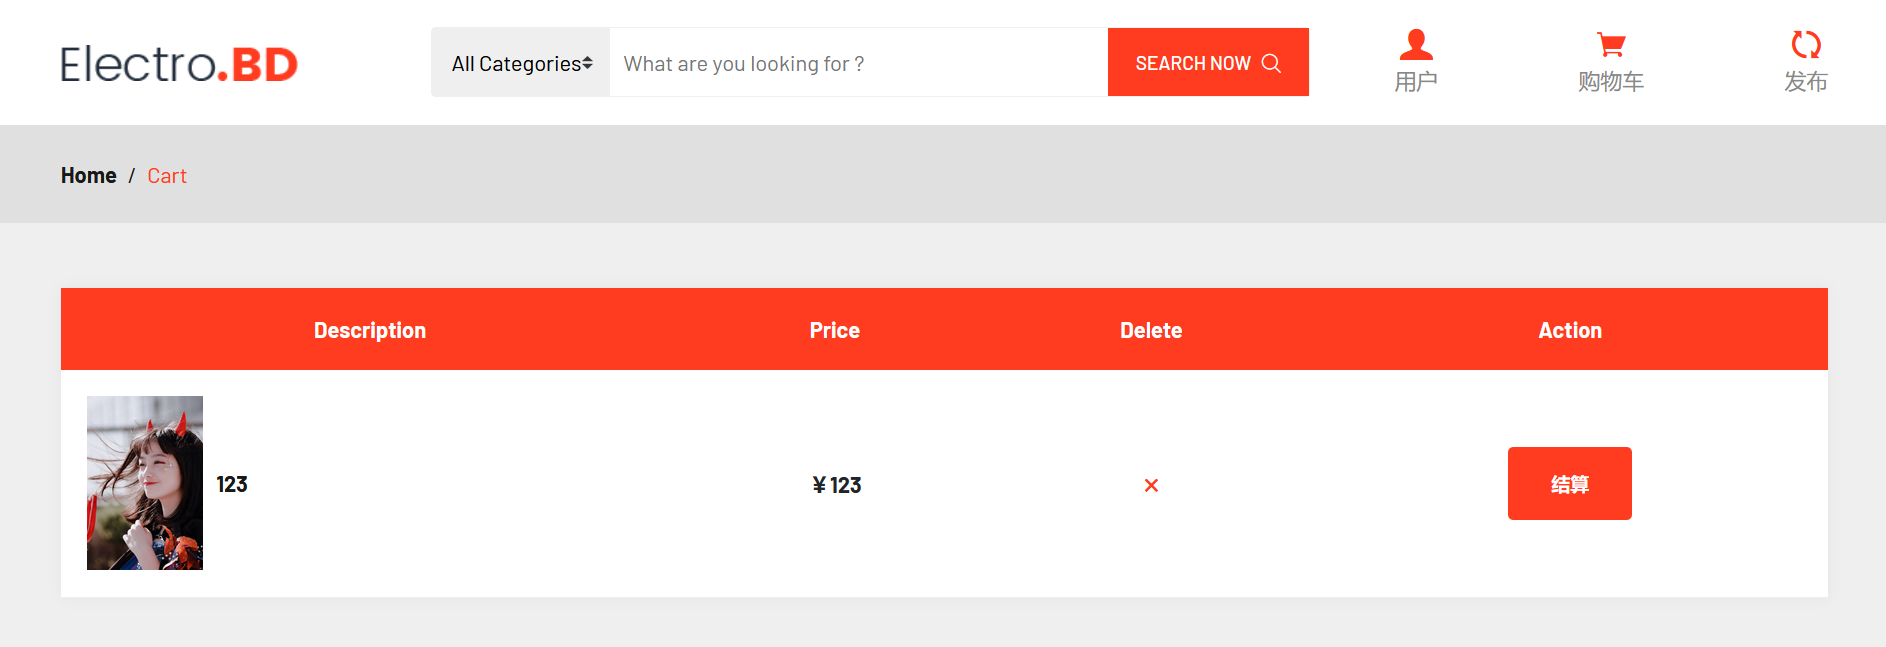Click the 用户 label in header

[1416, 82]
